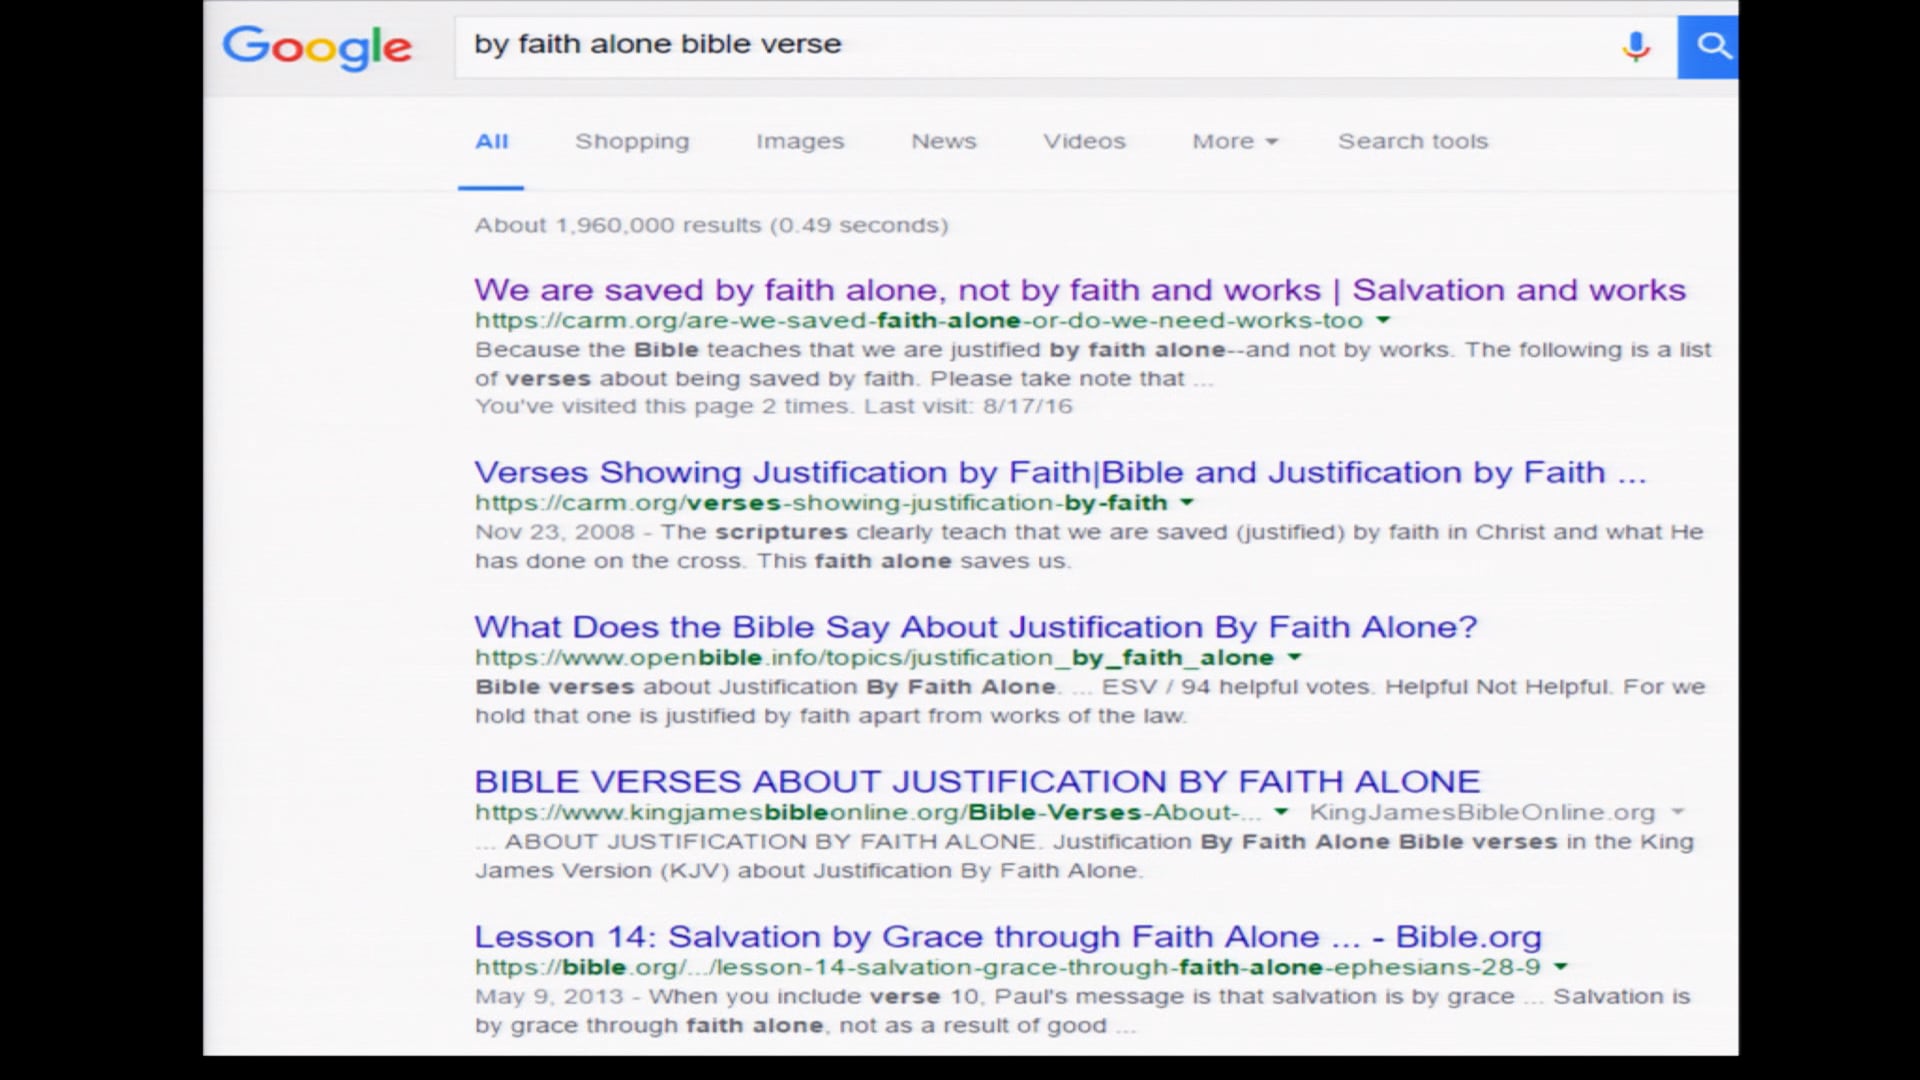Click the microphone voice search icon
Screen dimensions: 1920x1080
pos(1636,46)
